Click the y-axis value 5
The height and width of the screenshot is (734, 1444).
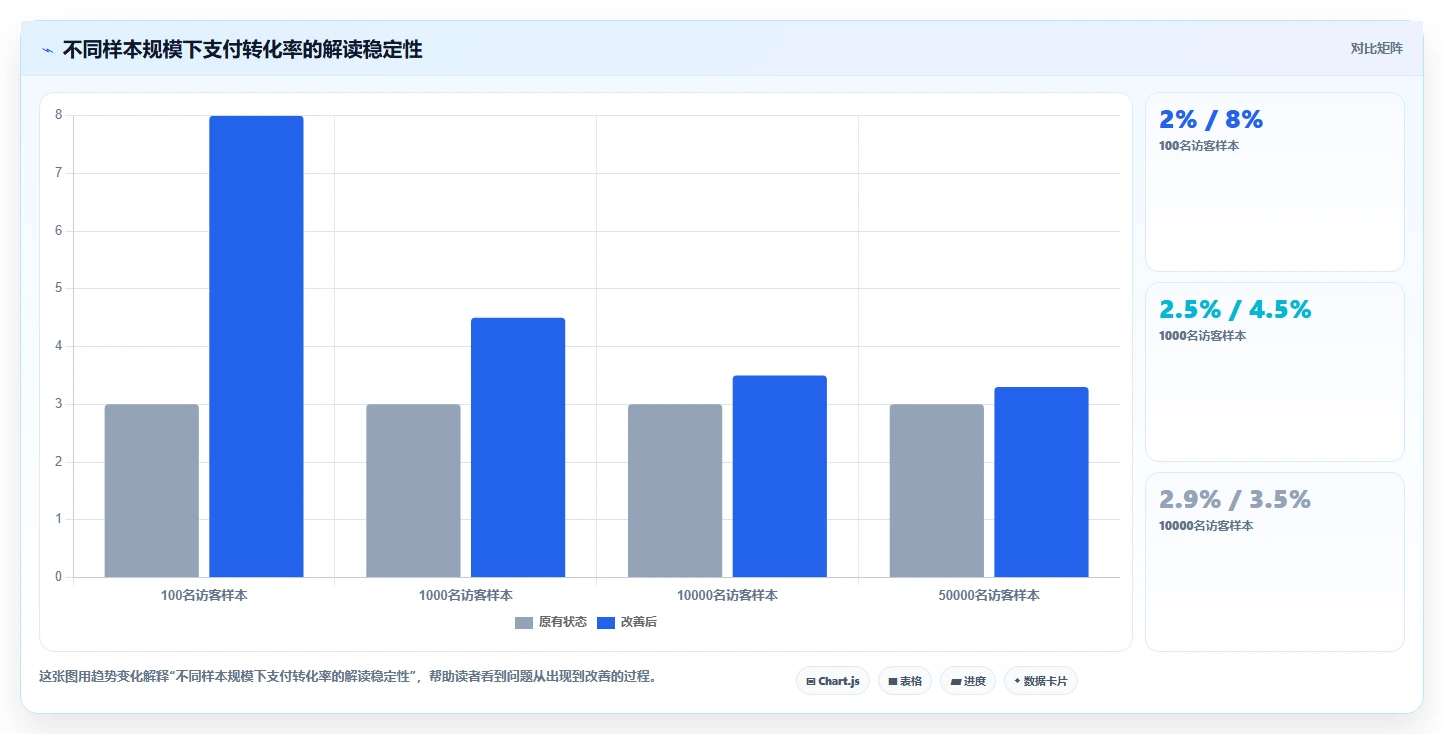tap(58, 288)
